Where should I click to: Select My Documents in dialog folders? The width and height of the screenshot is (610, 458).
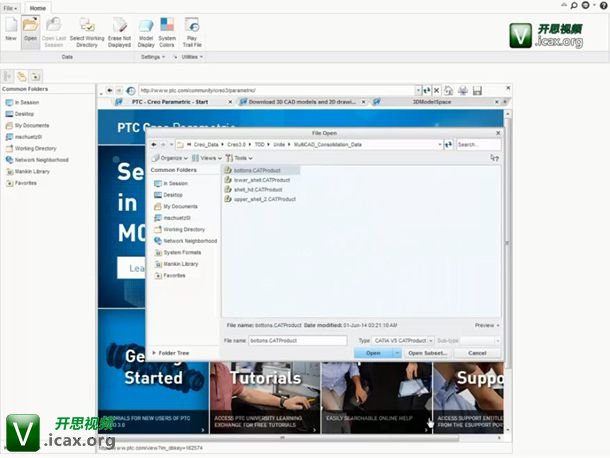(x=176, y=206)
